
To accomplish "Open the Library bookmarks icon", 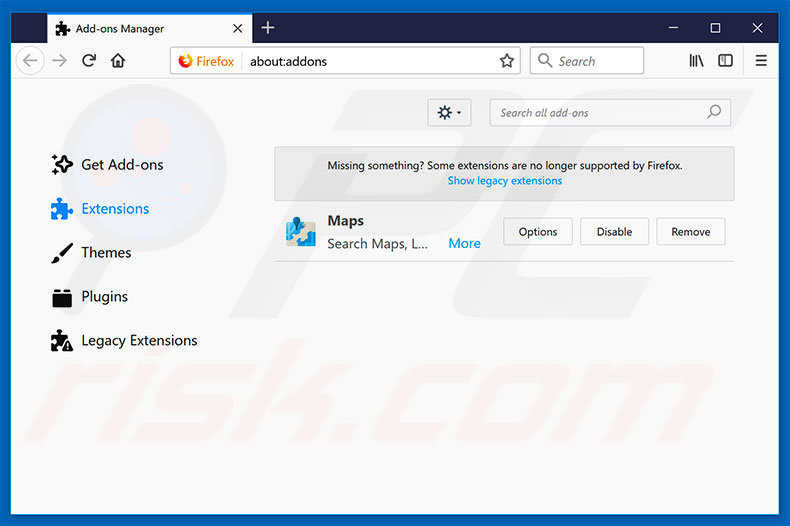I will click(x=696, y=61).
